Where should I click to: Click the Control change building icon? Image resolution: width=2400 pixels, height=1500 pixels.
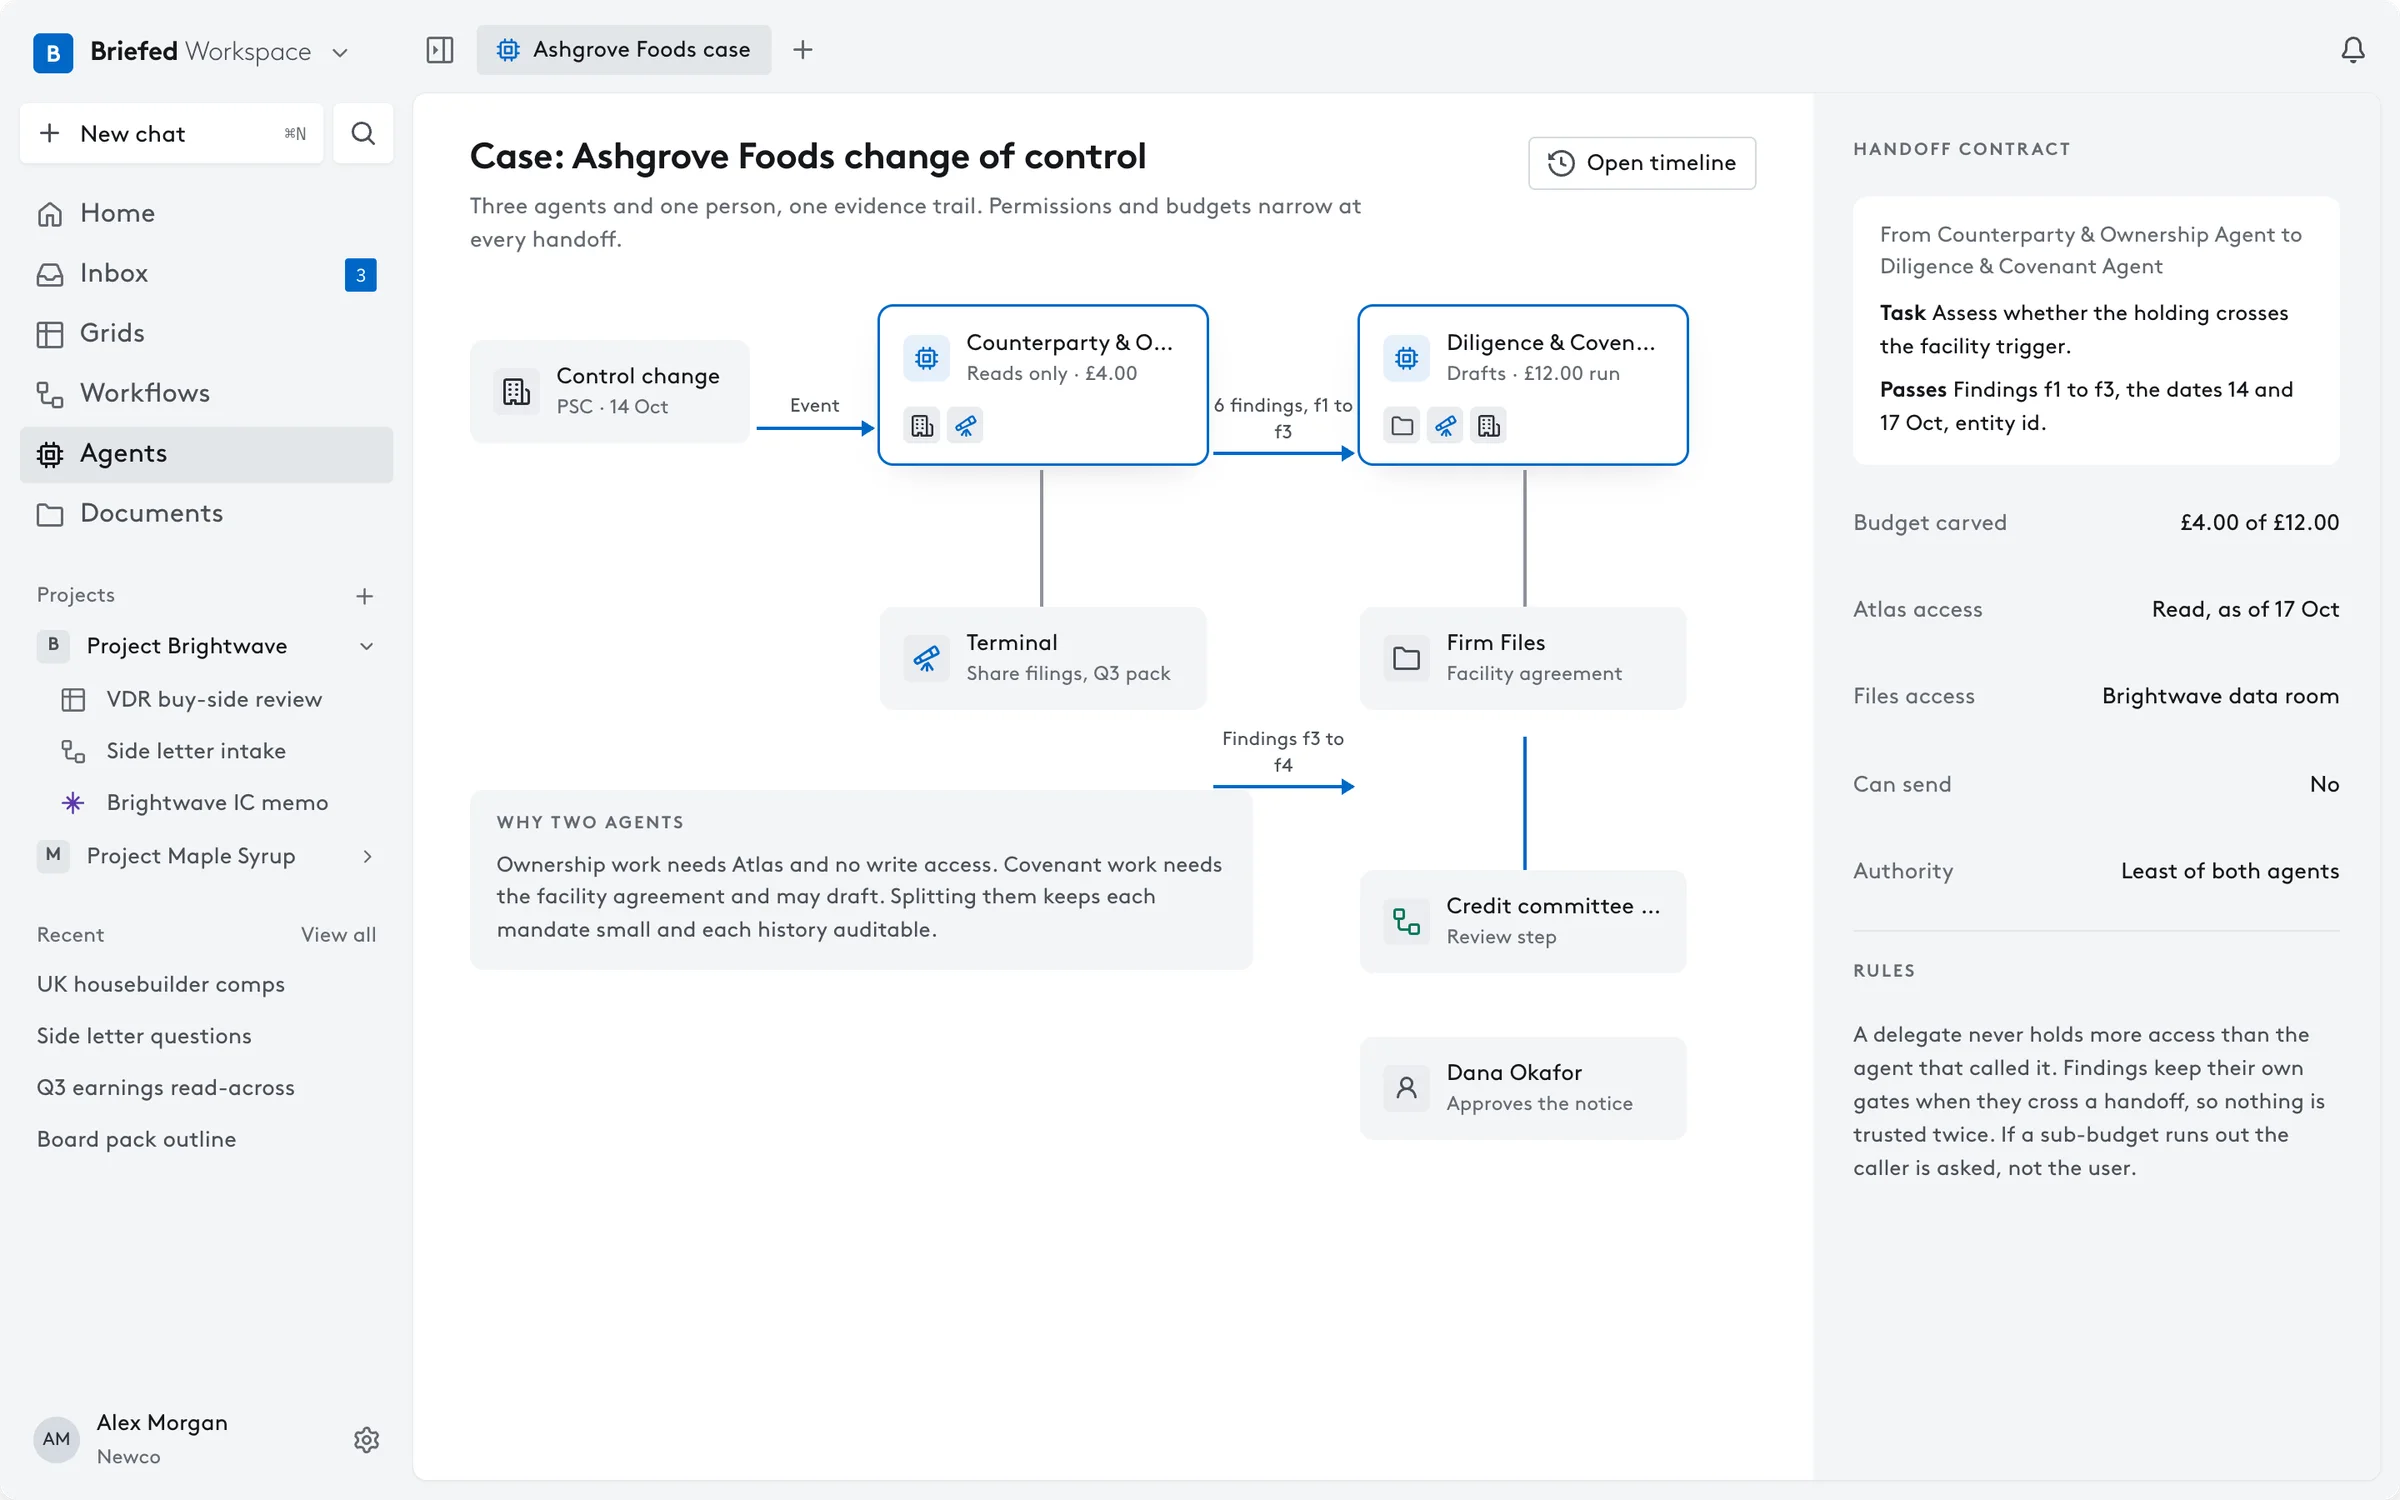(516, 391)
